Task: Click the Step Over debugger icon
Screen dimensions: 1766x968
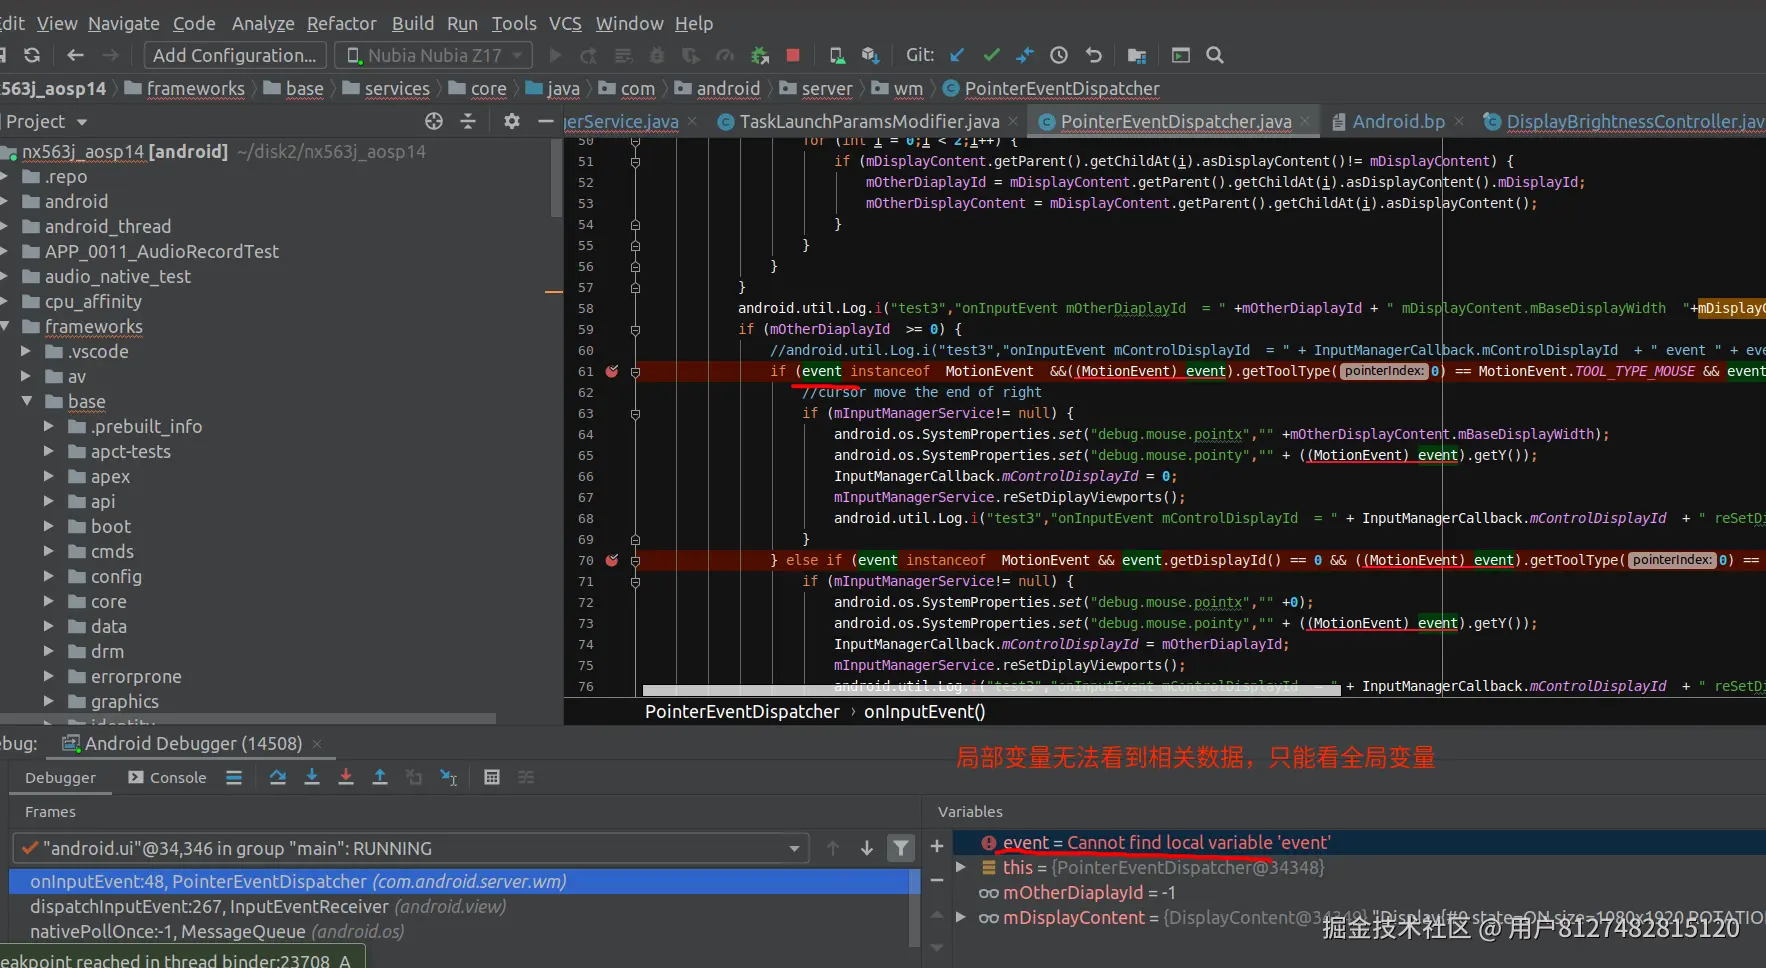Action: 278,777
